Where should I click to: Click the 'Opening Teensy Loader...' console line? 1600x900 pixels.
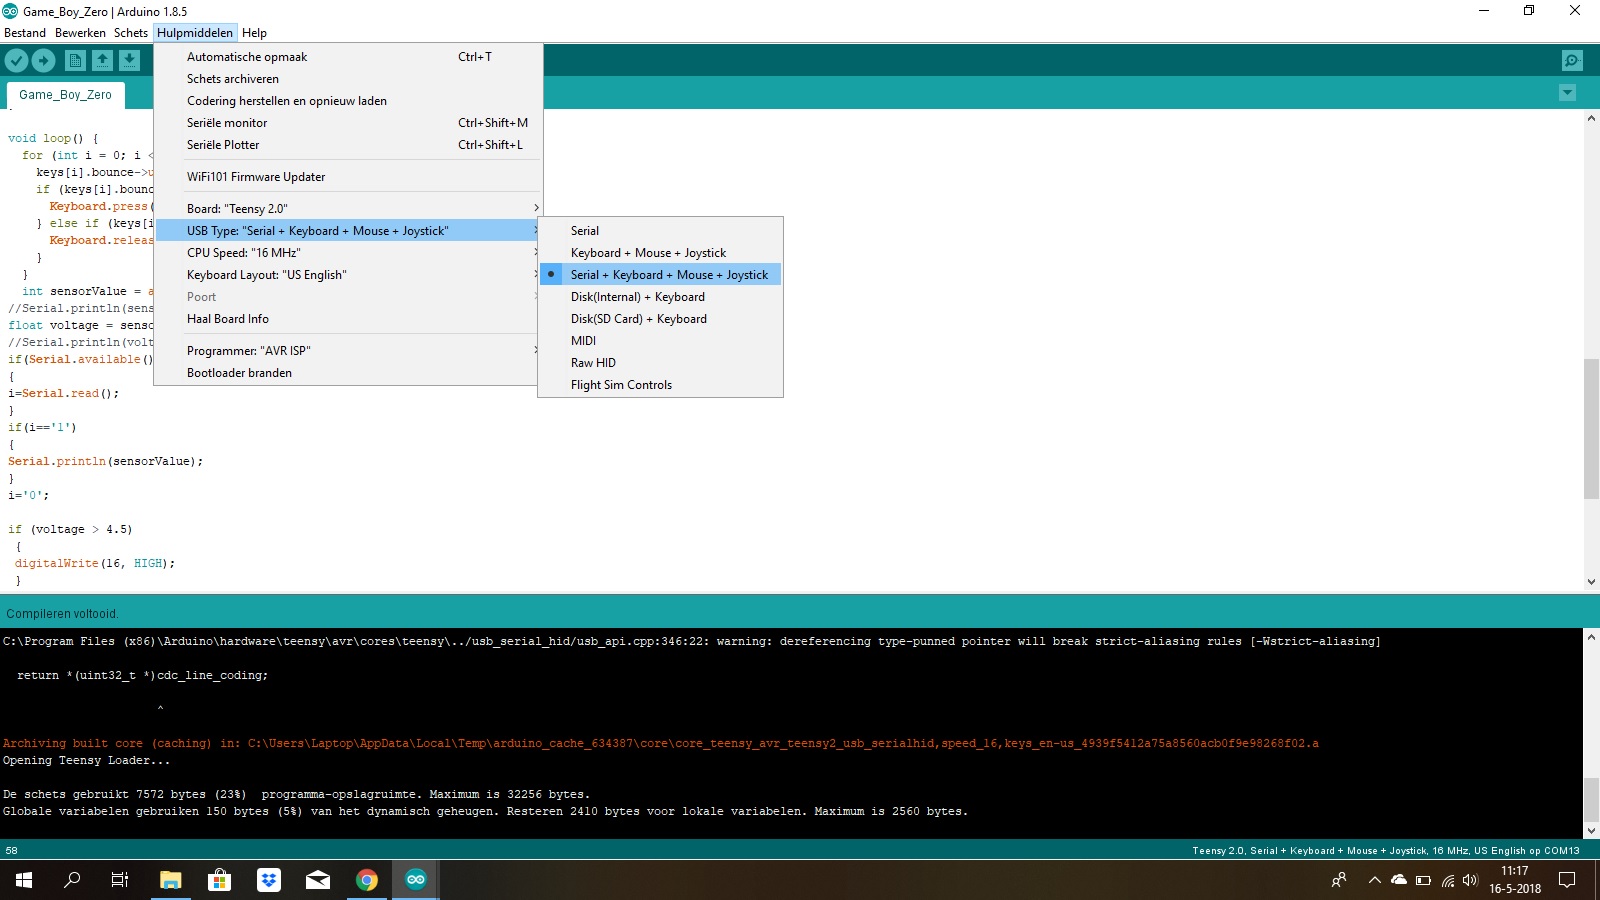point(87,761)
